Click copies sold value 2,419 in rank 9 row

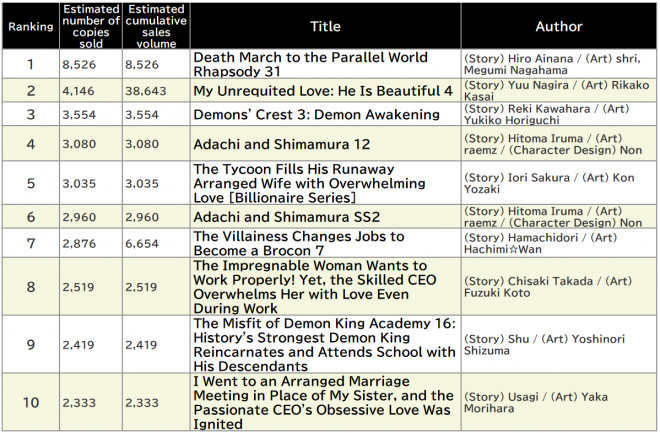click(78, 345)
